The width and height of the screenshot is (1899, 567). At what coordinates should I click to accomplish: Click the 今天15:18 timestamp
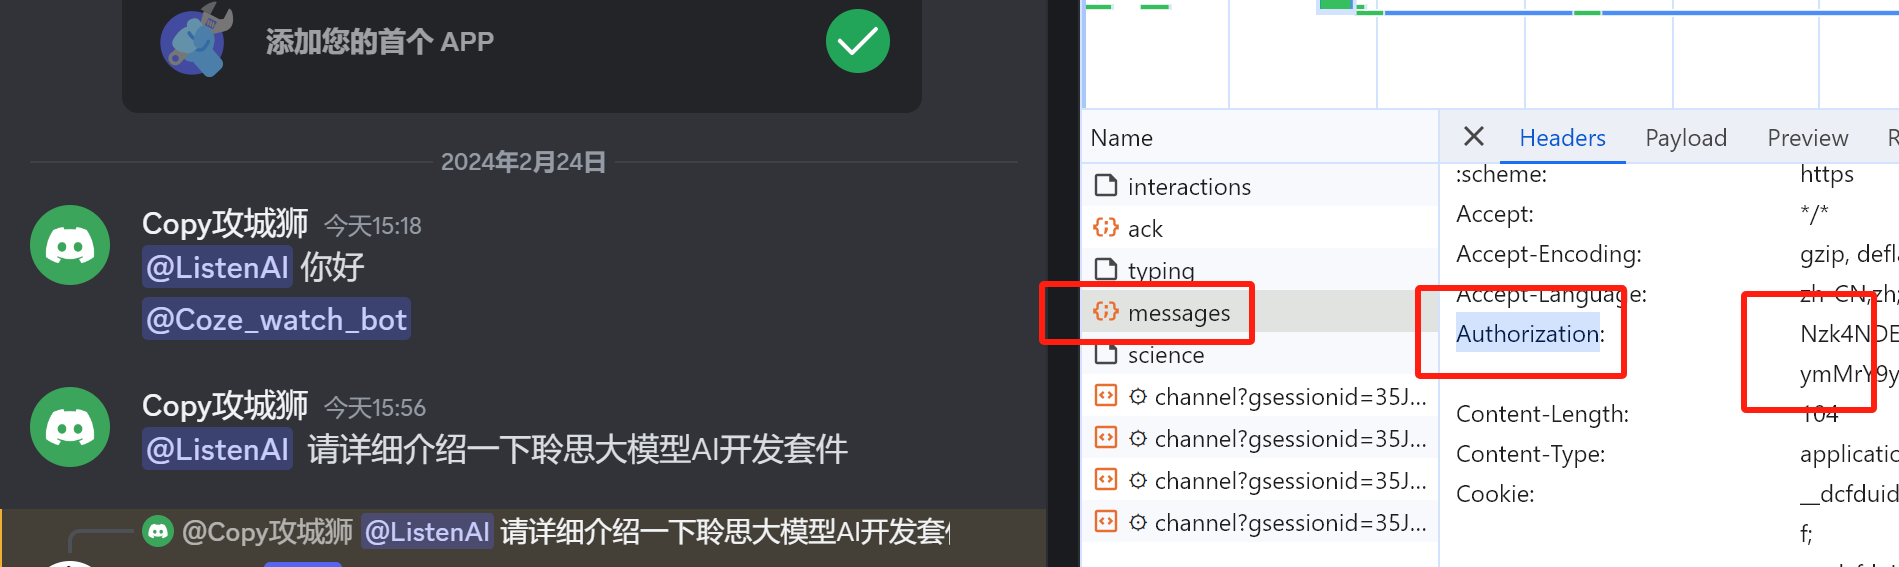tap(373, 226)
